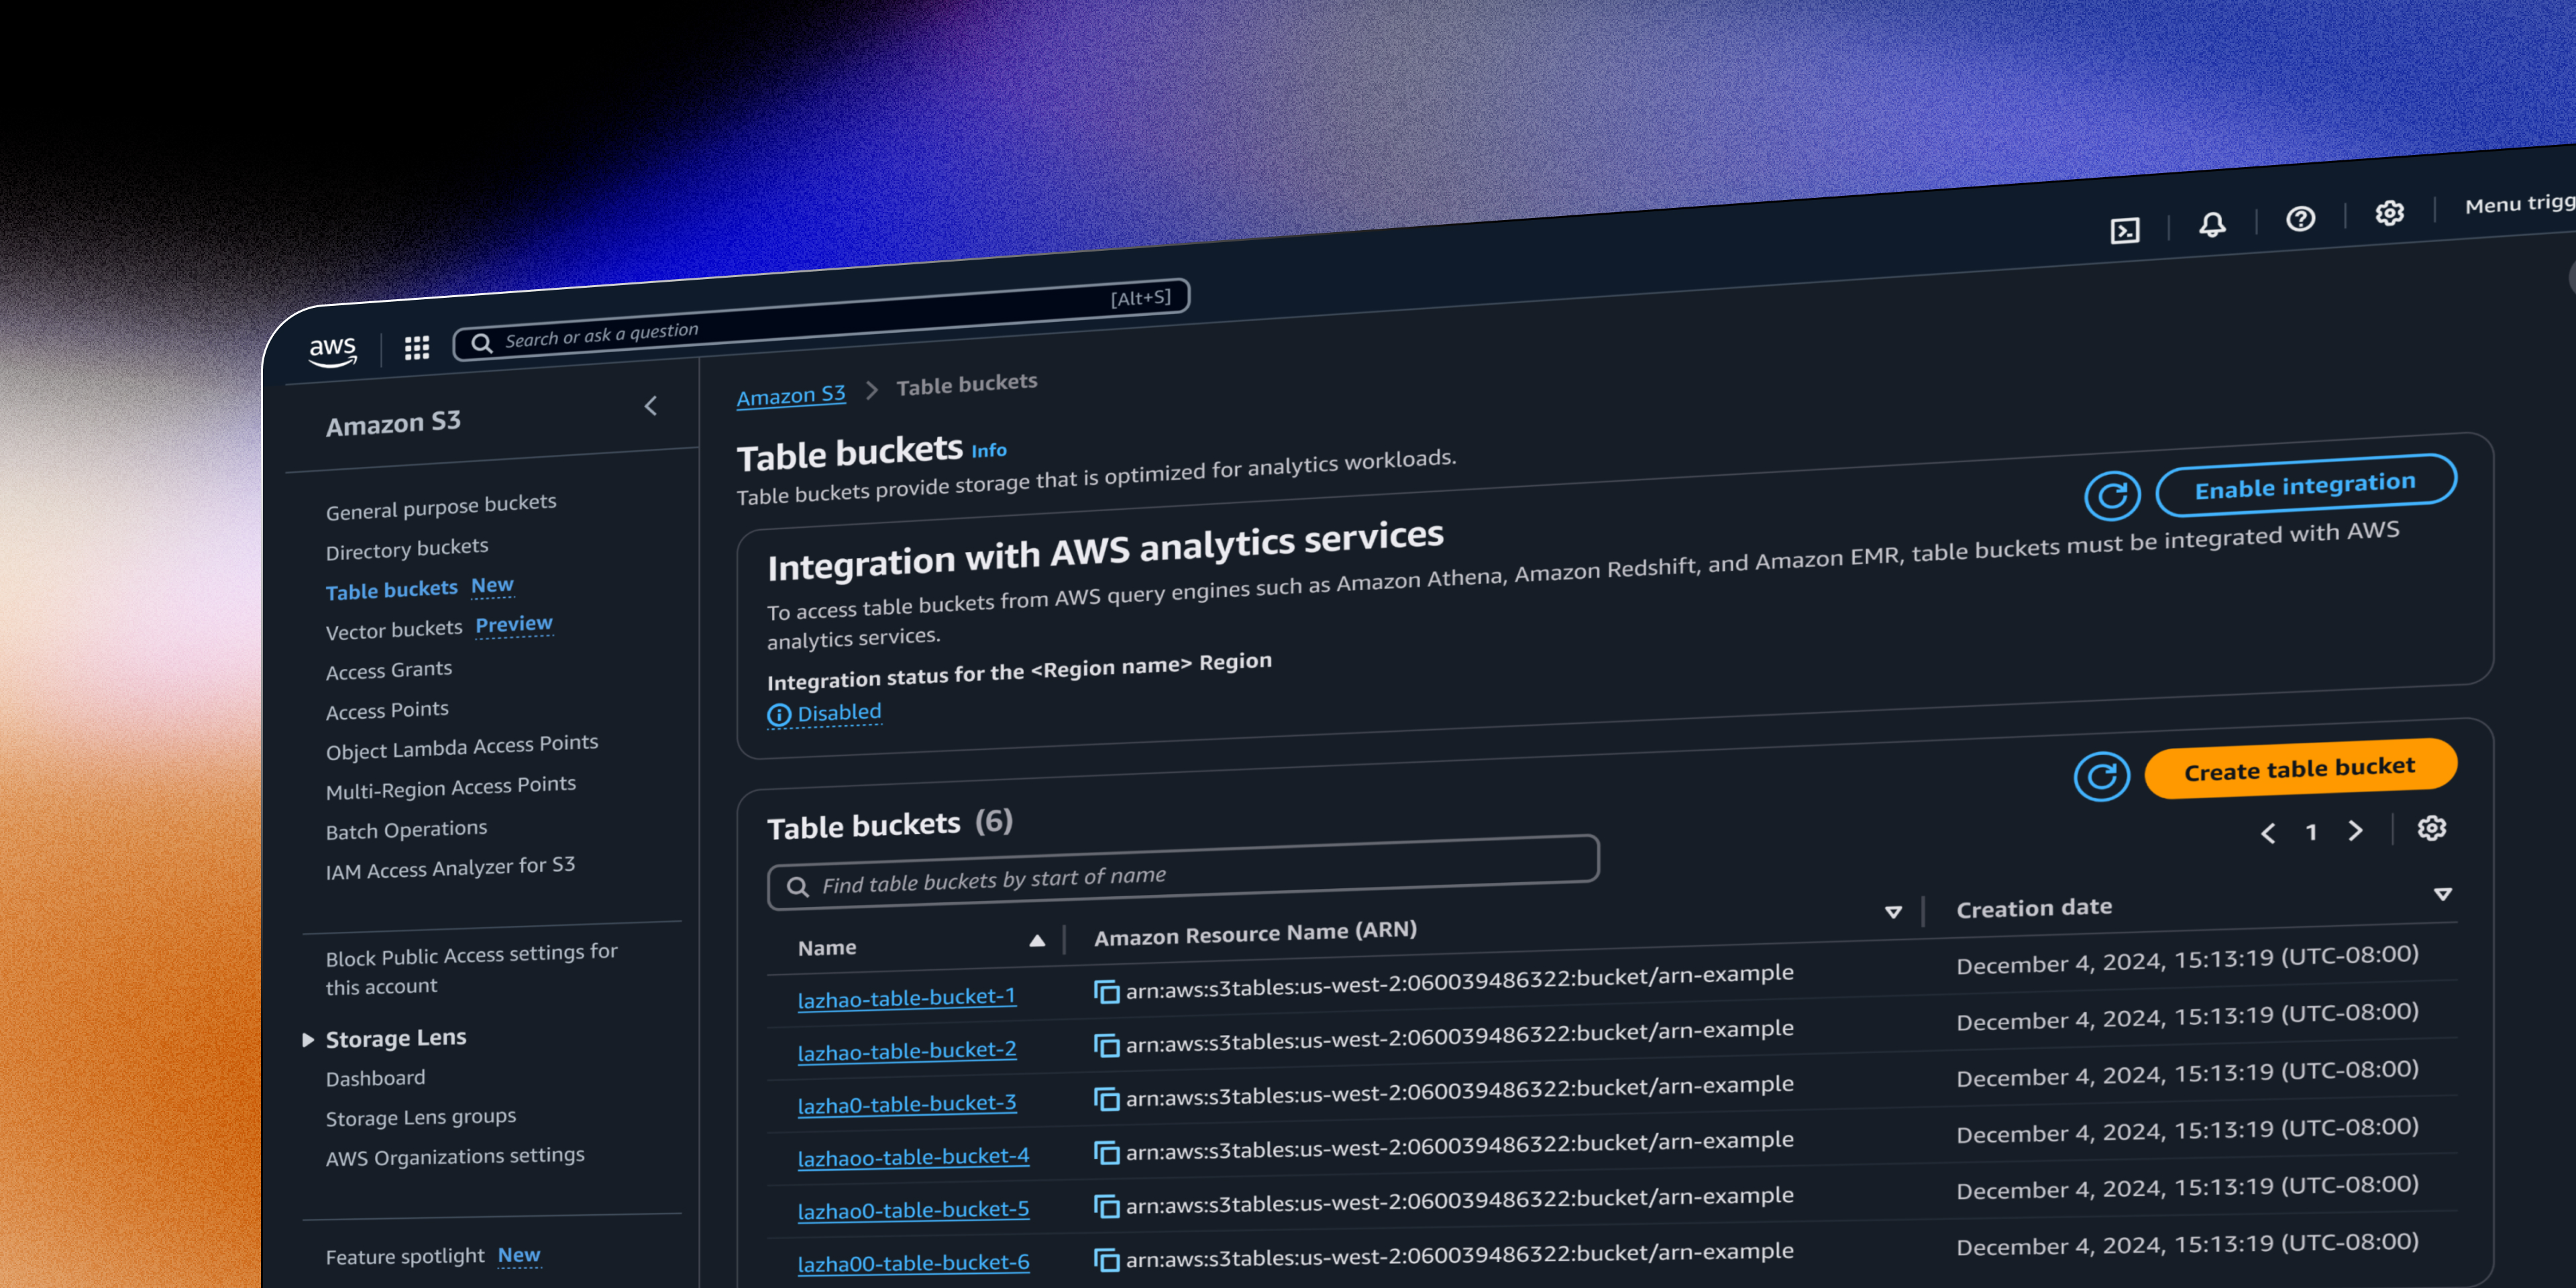Screen dimensions: 2576x1288
Task: Click the refresh icon beside Enable integration
Action: click(2112, 495)
